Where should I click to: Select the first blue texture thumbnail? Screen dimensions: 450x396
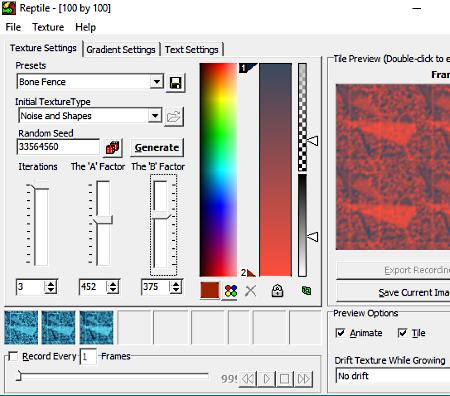pyautogui.click(x=21, y=327)
